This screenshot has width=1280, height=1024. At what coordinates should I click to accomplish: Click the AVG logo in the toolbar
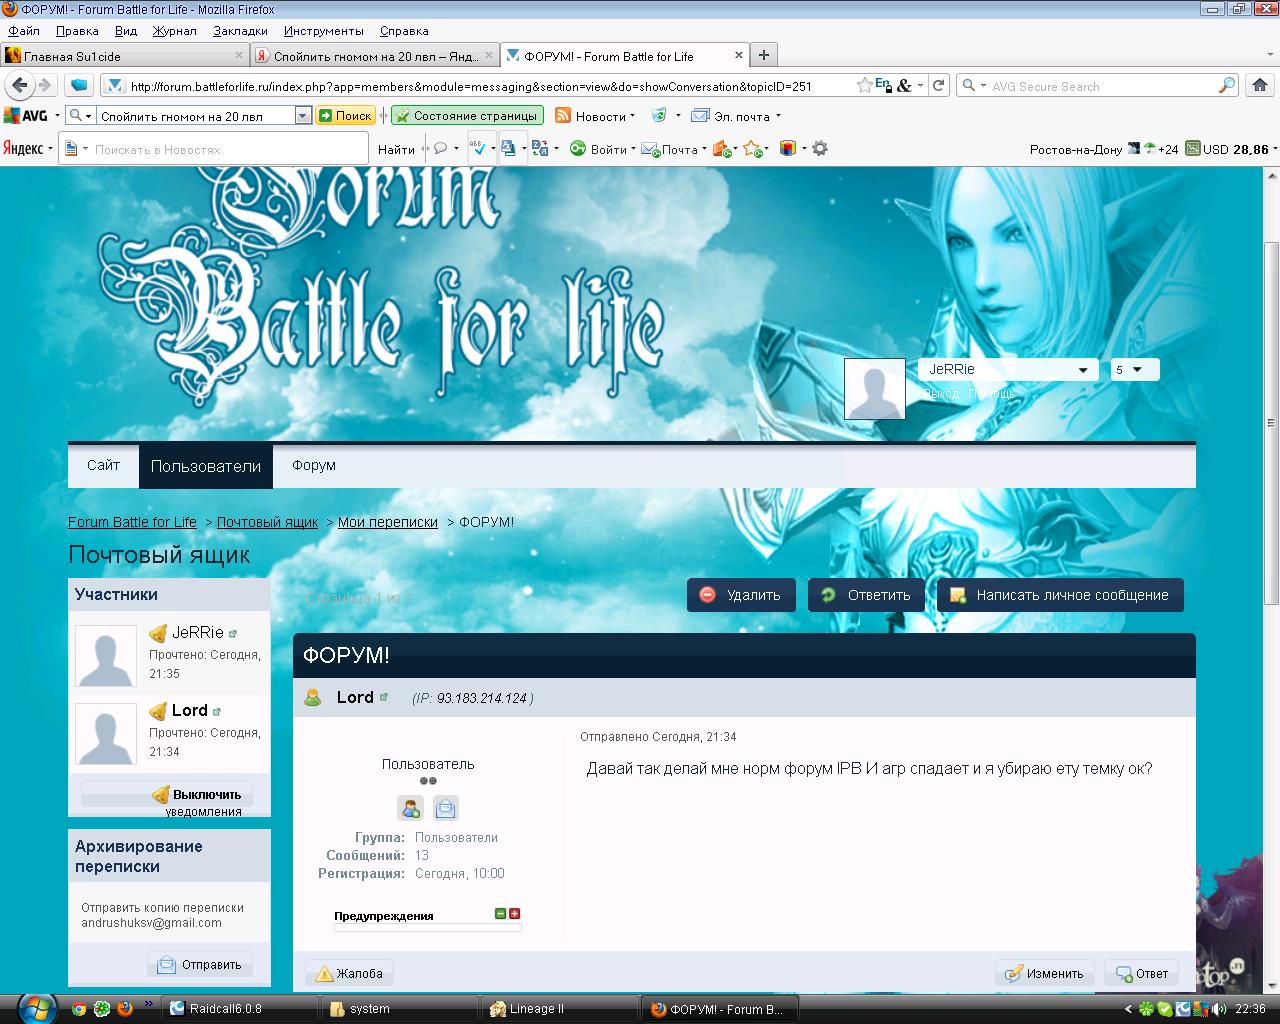26,116
